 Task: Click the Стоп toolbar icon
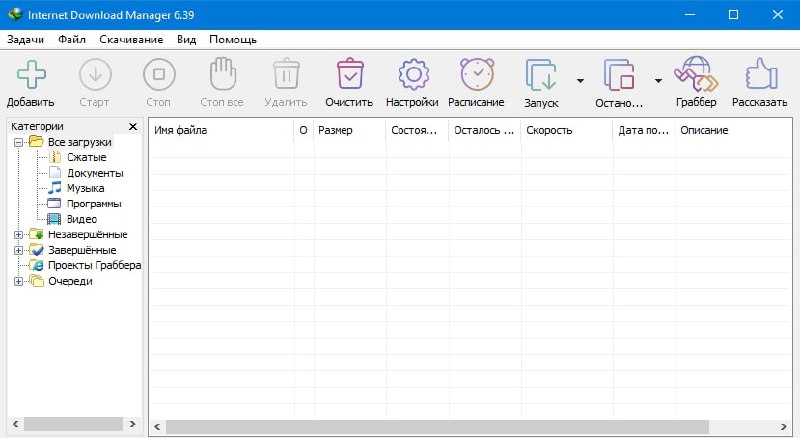tap(159, 75)
